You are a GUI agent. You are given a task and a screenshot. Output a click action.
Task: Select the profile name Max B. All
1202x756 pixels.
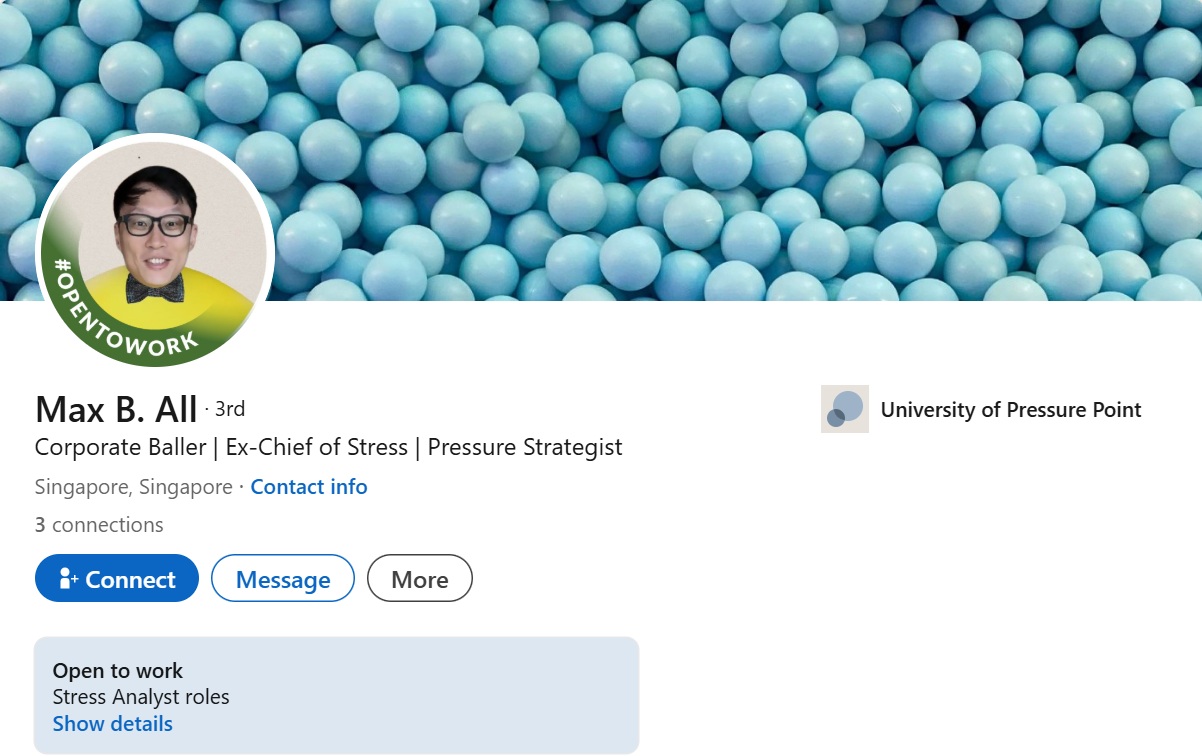pyautogui.click(x=117, y=409)
